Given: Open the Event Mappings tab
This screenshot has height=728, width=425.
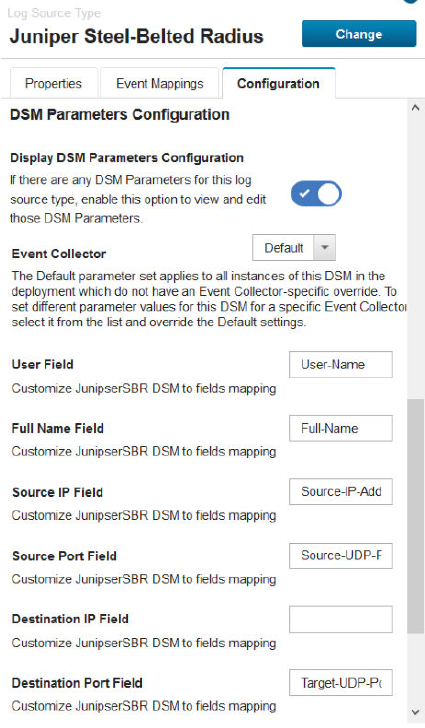Looking at the screenshot, I should [x=159, y=84].
